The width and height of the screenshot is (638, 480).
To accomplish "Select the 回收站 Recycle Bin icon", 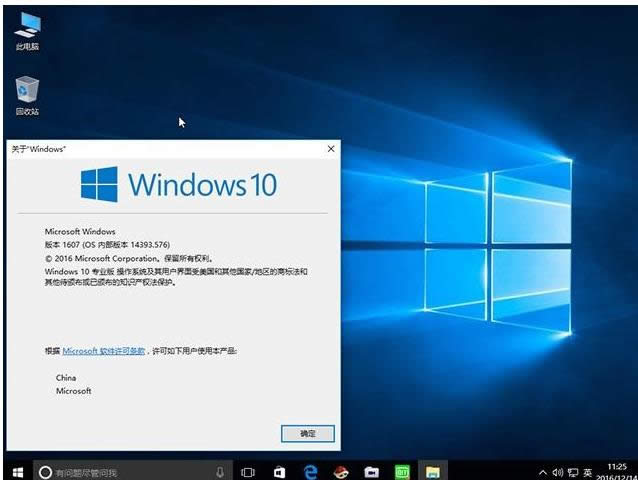I will [27, 96].
